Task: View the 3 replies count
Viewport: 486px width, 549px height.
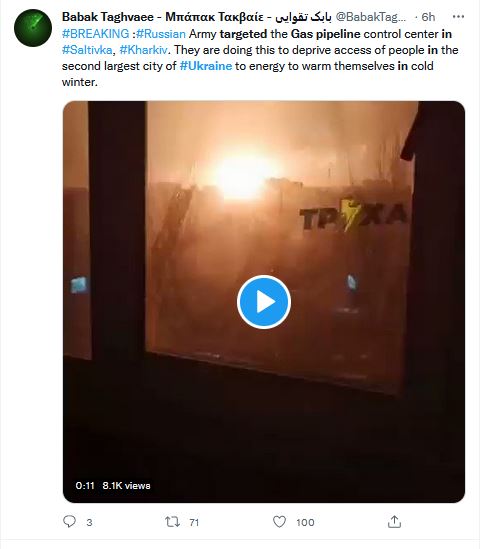Action: [89, 522]
